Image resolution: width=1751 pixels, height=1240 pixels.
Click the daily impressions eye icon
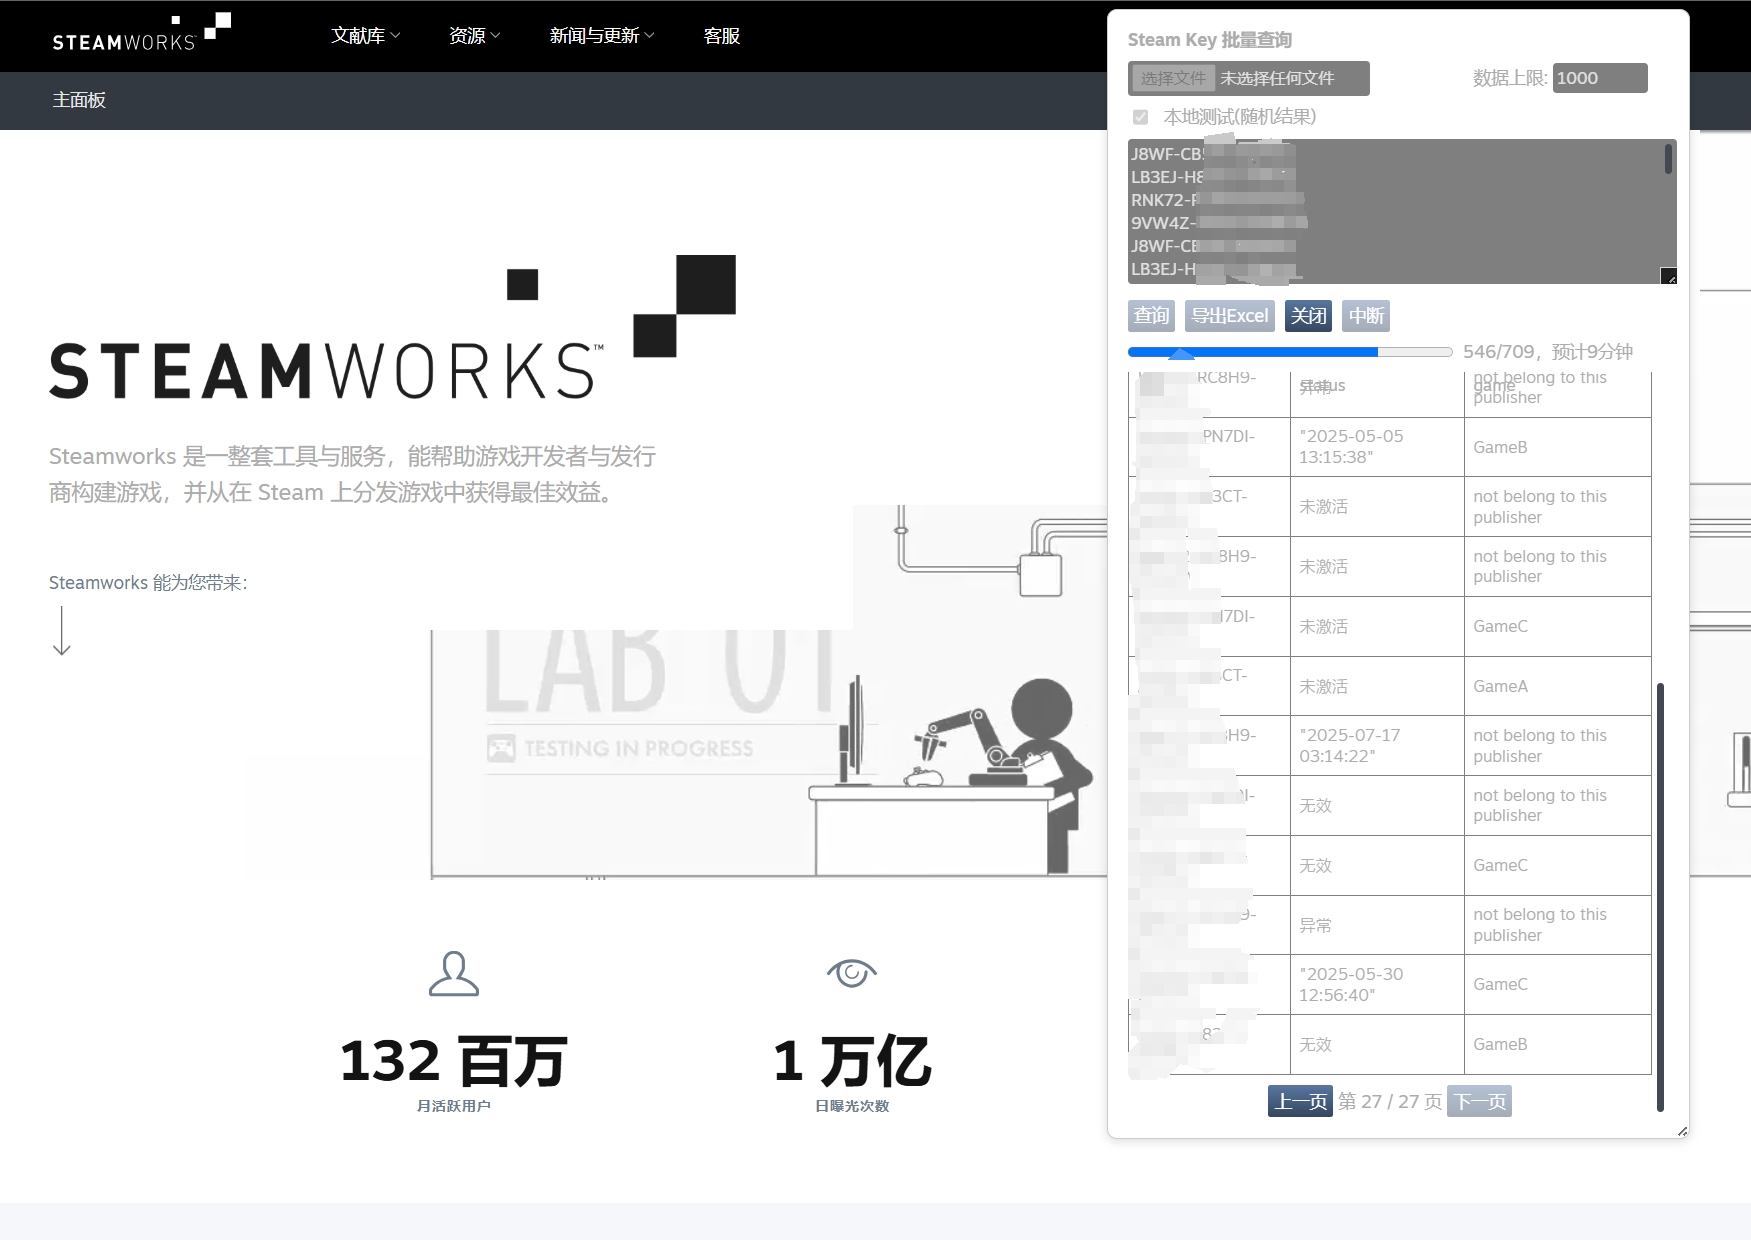tap(852, 972)
